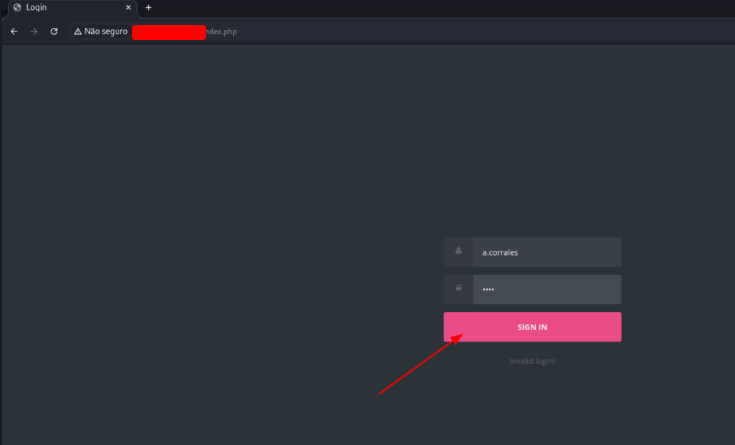Reload the login page
This screenshot has width=735, height=445.
tap(54, 31)
